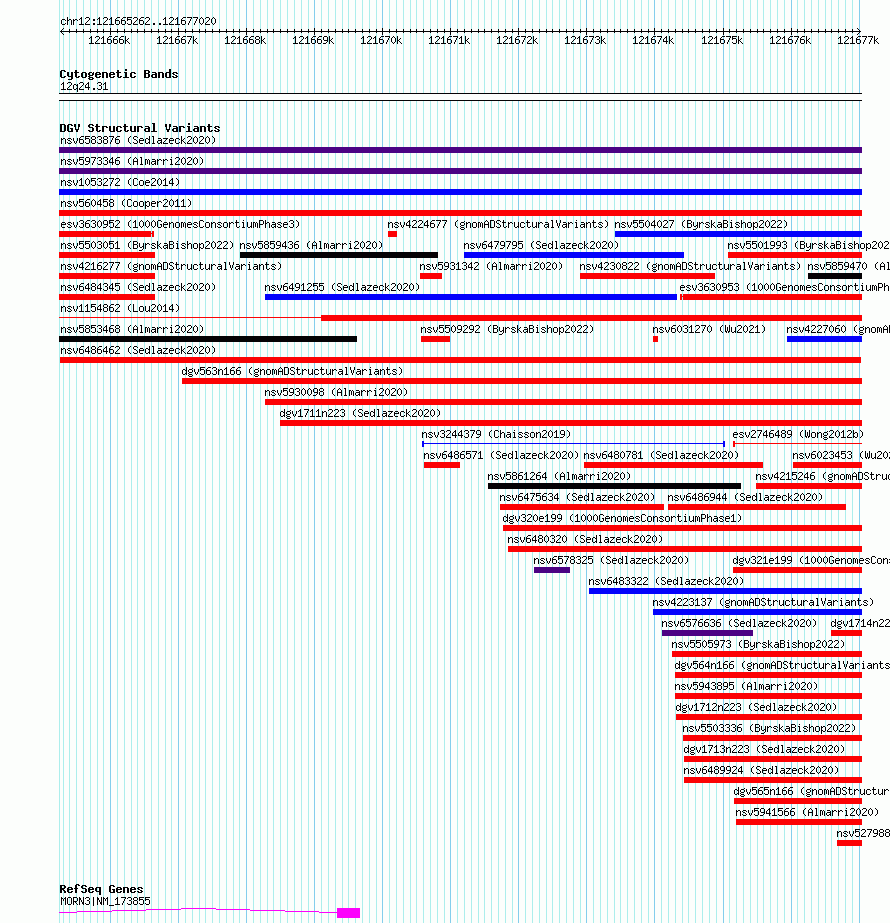Click the black bar of nsv5861264
This screenshot has width=890, height=923.
615,486
